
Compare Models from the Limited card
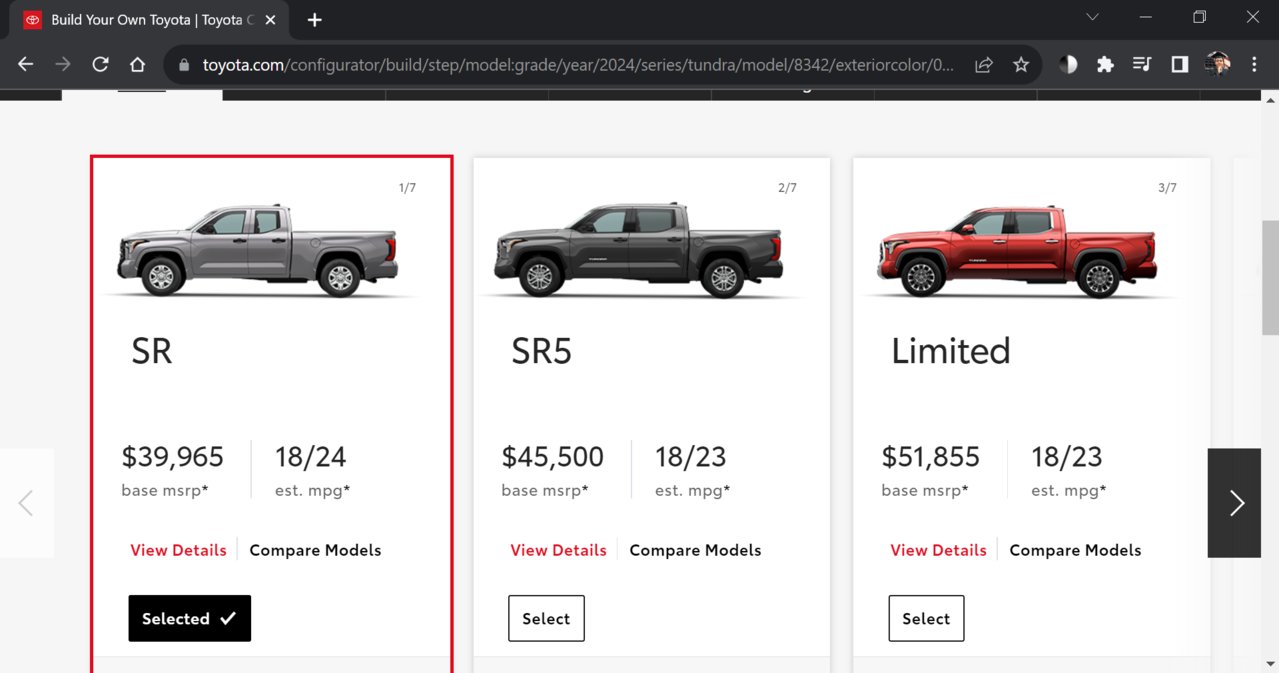1075,550
